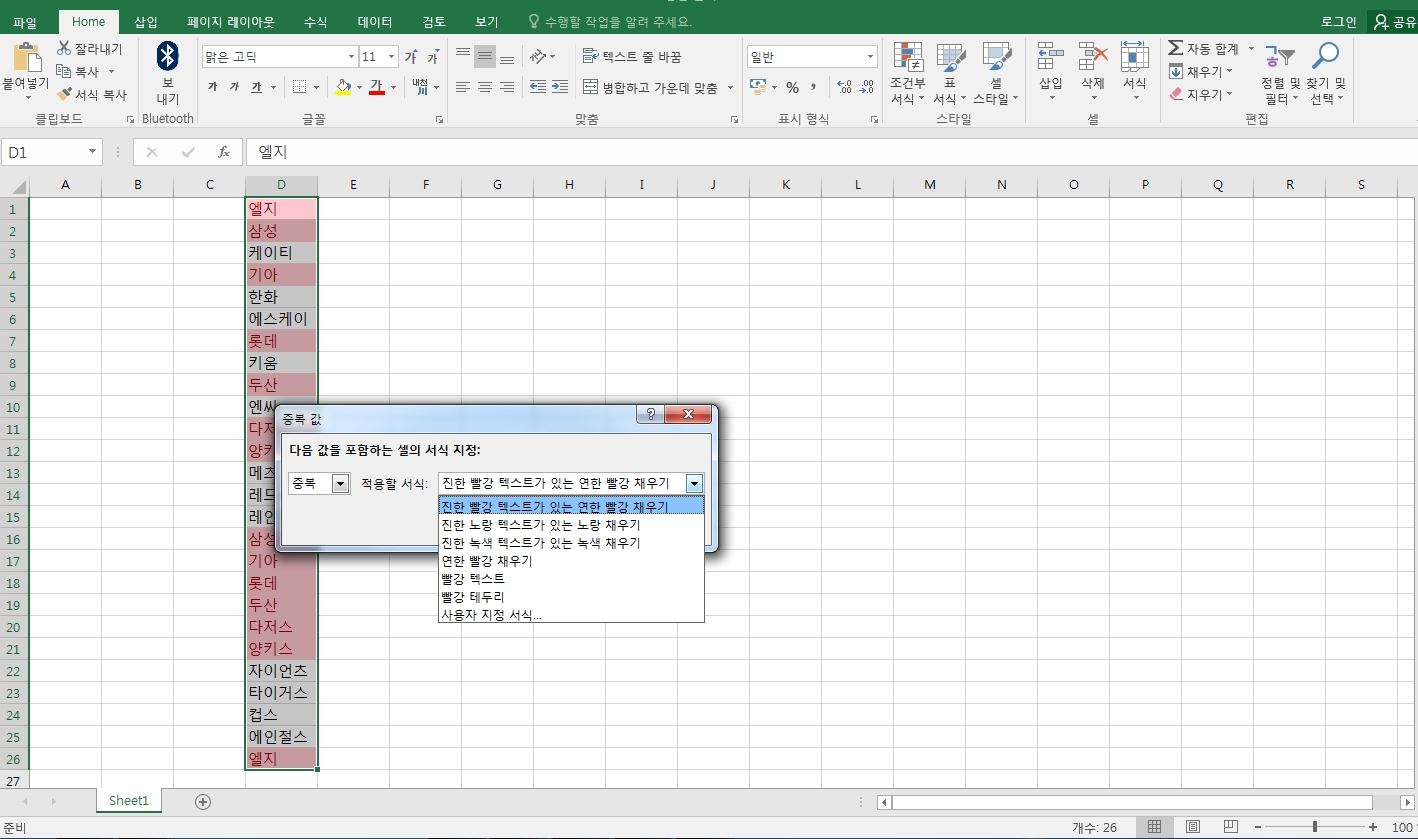The image size is (1418, 839).
Task: Switch to the View (보기) tab
Action: coord(487,21)
